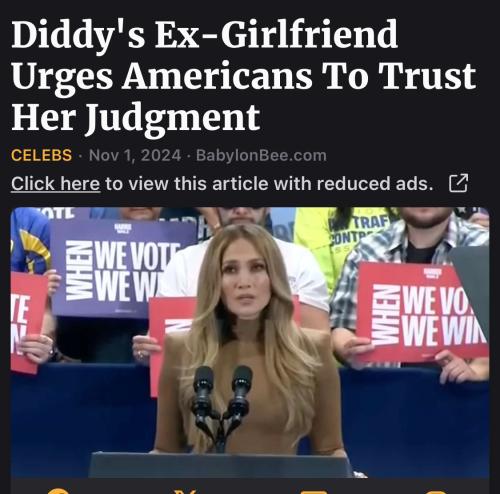Screen dimensions: 500x494
Task: Click the 'Click here' reduced ads link
Action: (x=56, y=184)
